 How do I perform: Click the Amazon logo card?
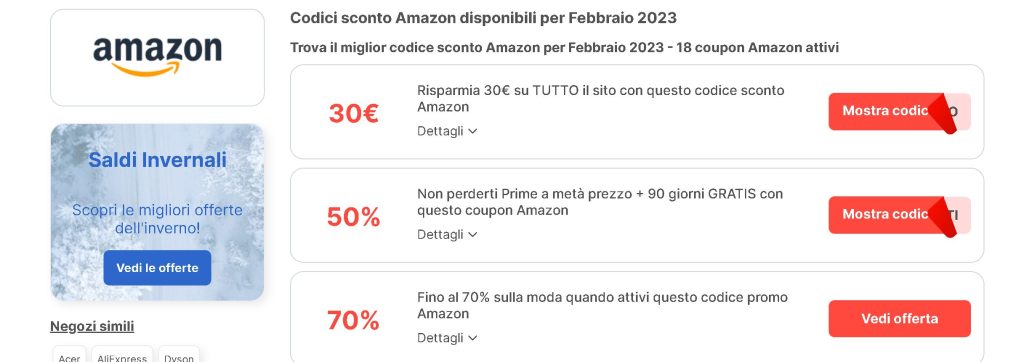157,58
